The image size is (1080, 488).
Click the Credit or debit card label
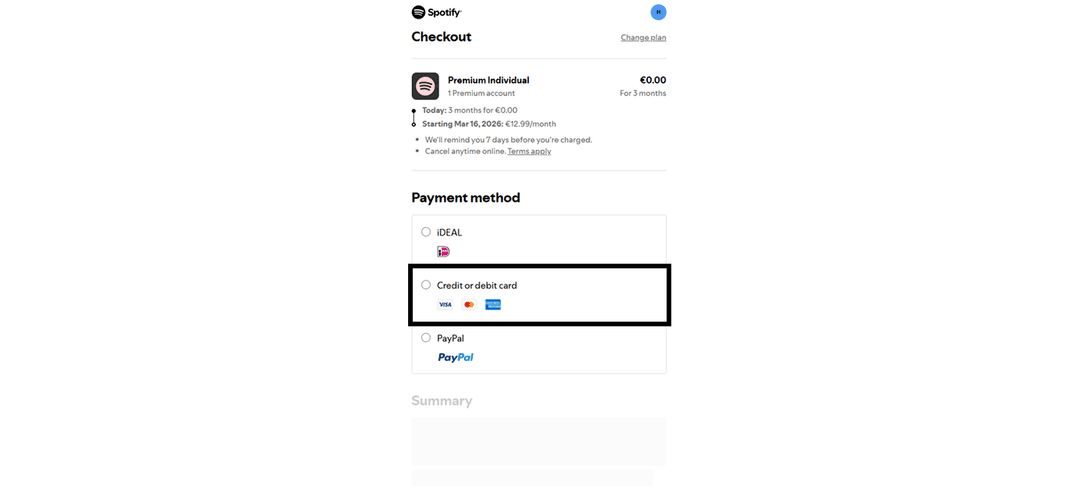pos(477,286)
